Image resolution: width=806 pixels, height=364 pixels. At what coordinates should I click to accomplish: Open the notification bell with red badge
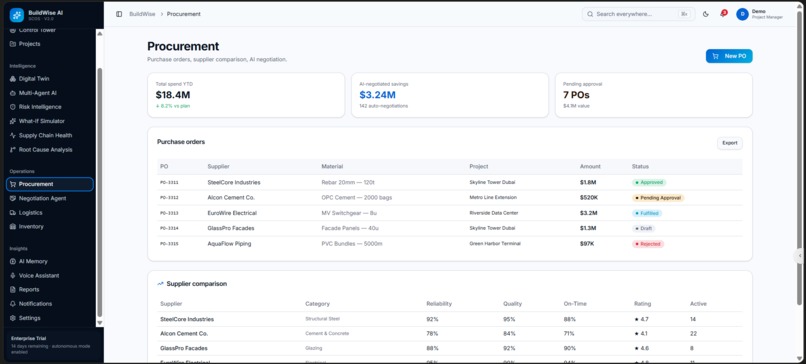pyautogui.click(x=723, y=14)
